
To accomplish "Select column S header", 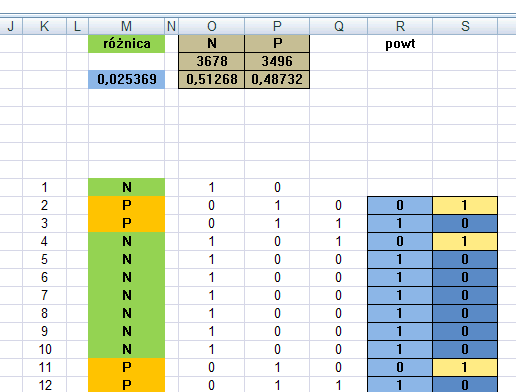I will point(465,26).
